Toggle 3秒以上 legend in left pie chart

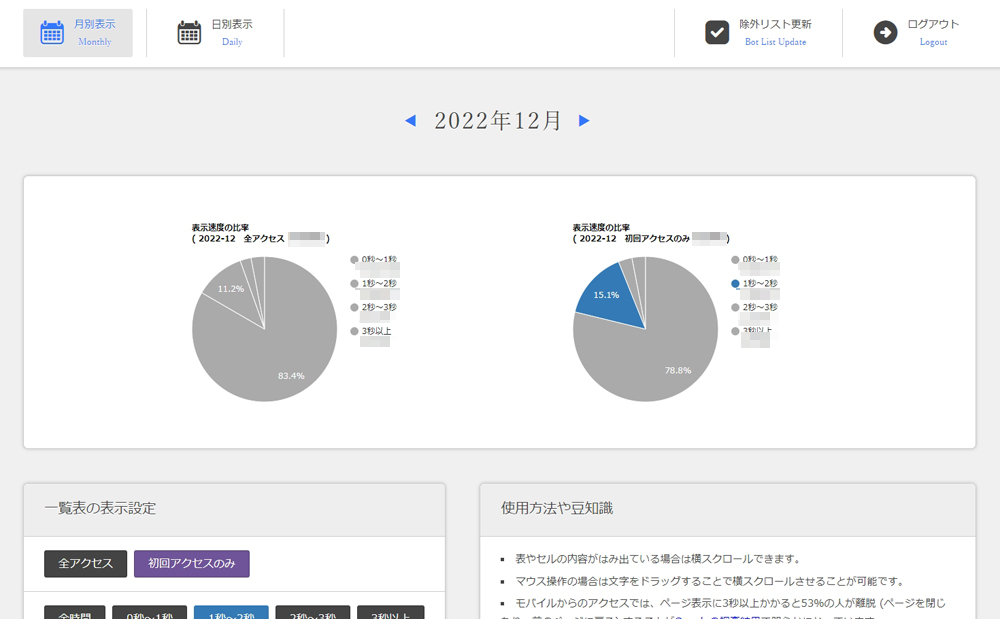tap(371, 331)
